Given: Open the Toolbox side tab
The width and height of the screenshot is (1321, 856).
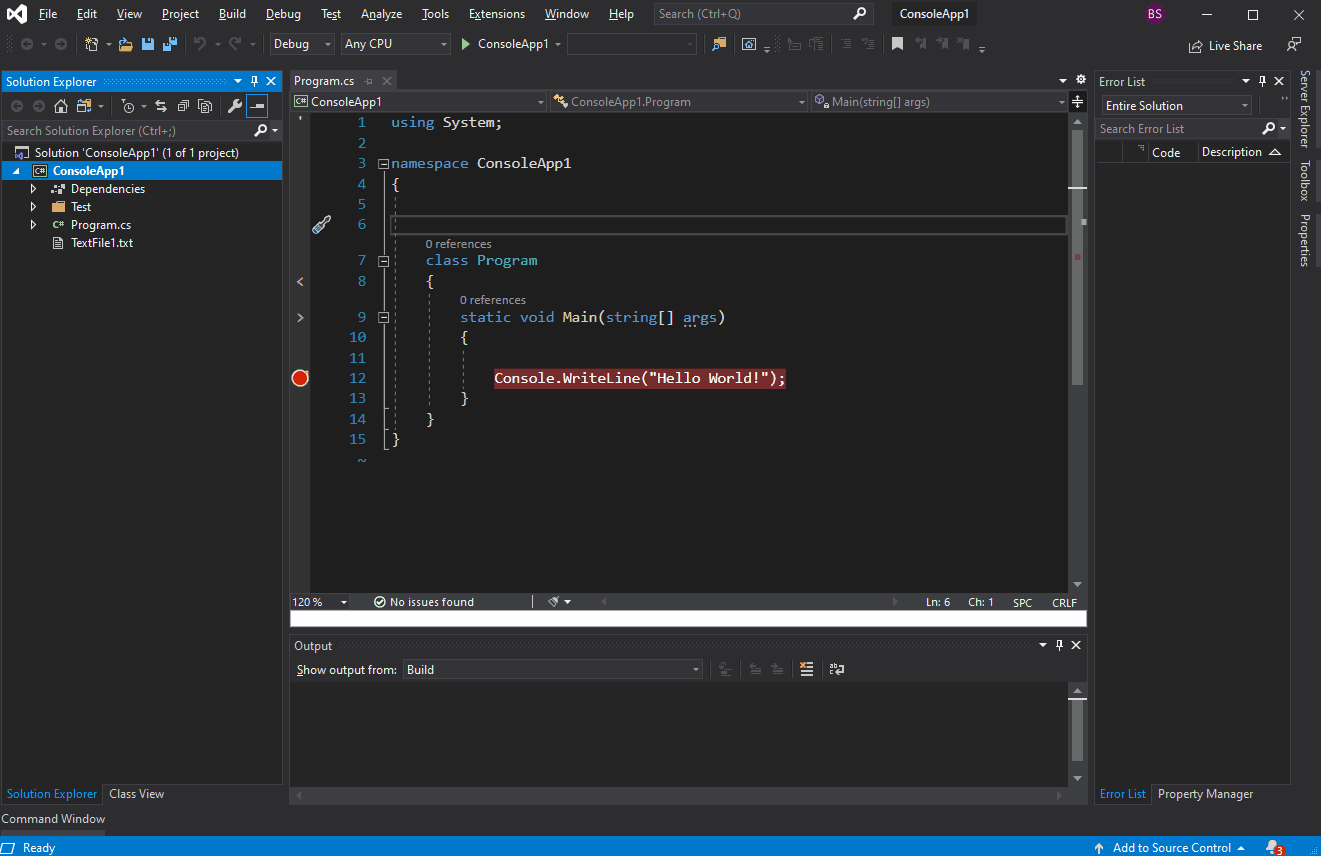Looking at the screenshot, I should 1305,181.
